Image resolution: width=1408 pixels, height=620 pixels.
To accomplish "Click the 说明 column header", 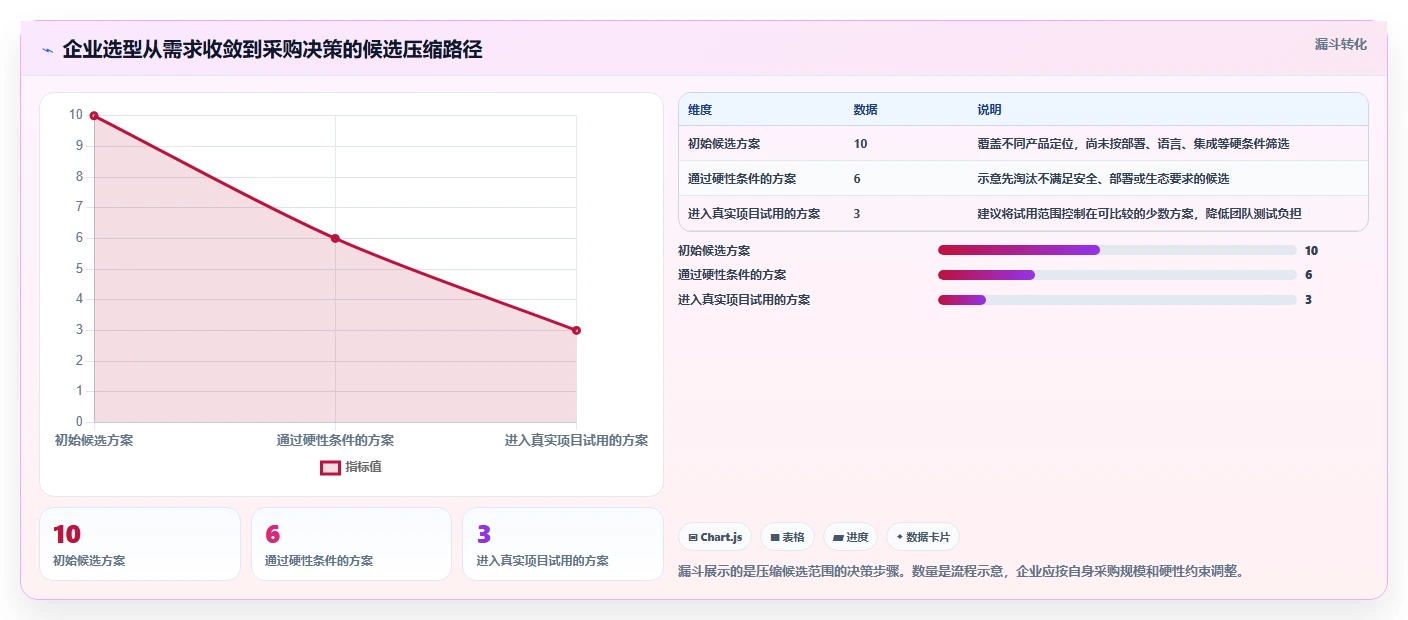I will [x=989, y=110].
